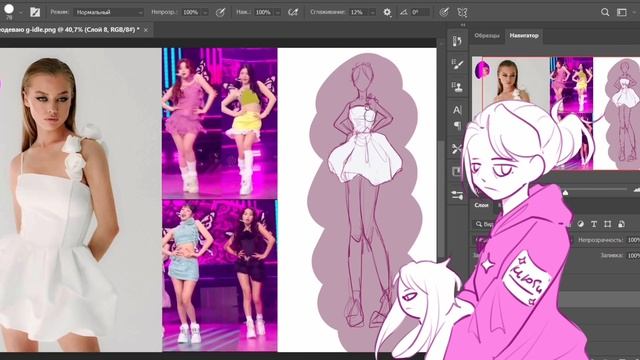Click navigator zoom-in mountains icon
640x360 pixels.
(636, 190)
